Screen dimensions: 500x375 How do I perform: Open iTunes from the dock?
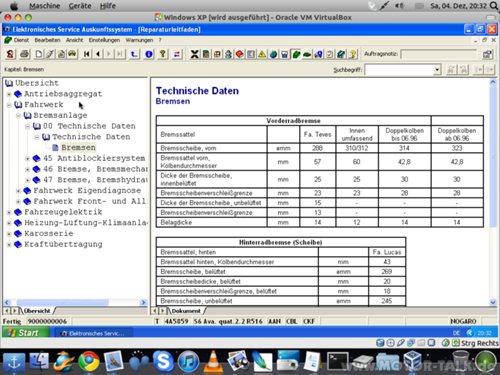click(x=188, y=361)
